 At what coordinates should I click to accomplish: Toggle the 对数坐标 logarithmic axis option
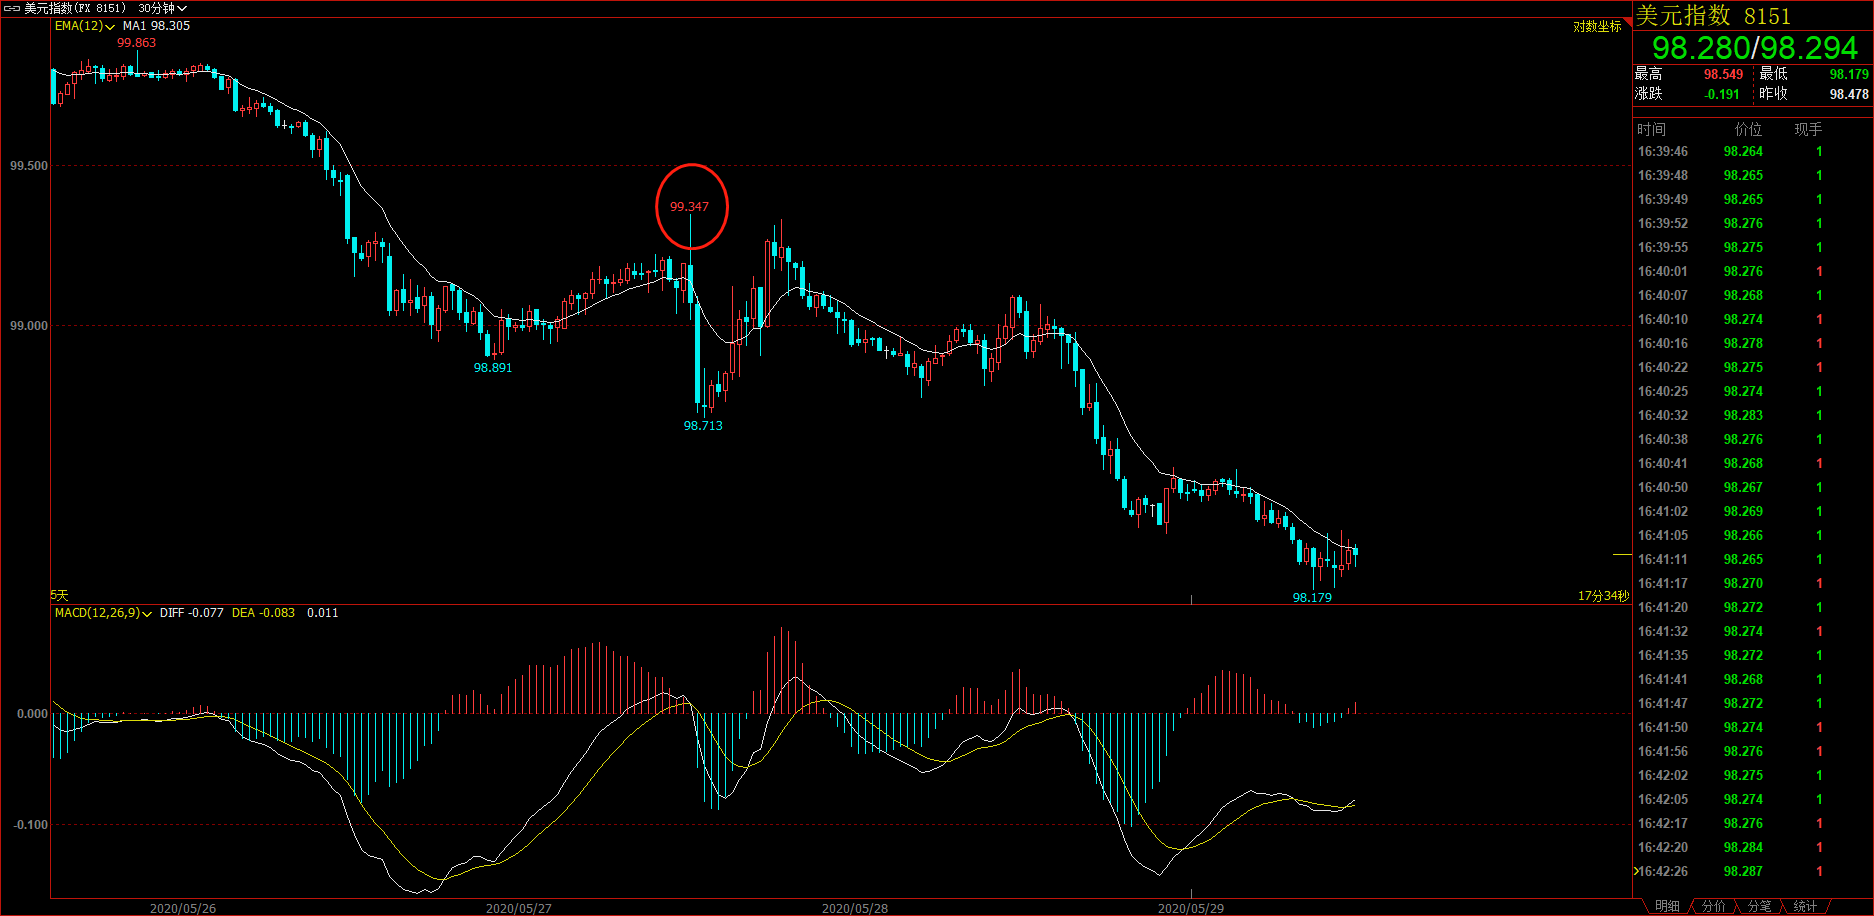pos(1597,27)
